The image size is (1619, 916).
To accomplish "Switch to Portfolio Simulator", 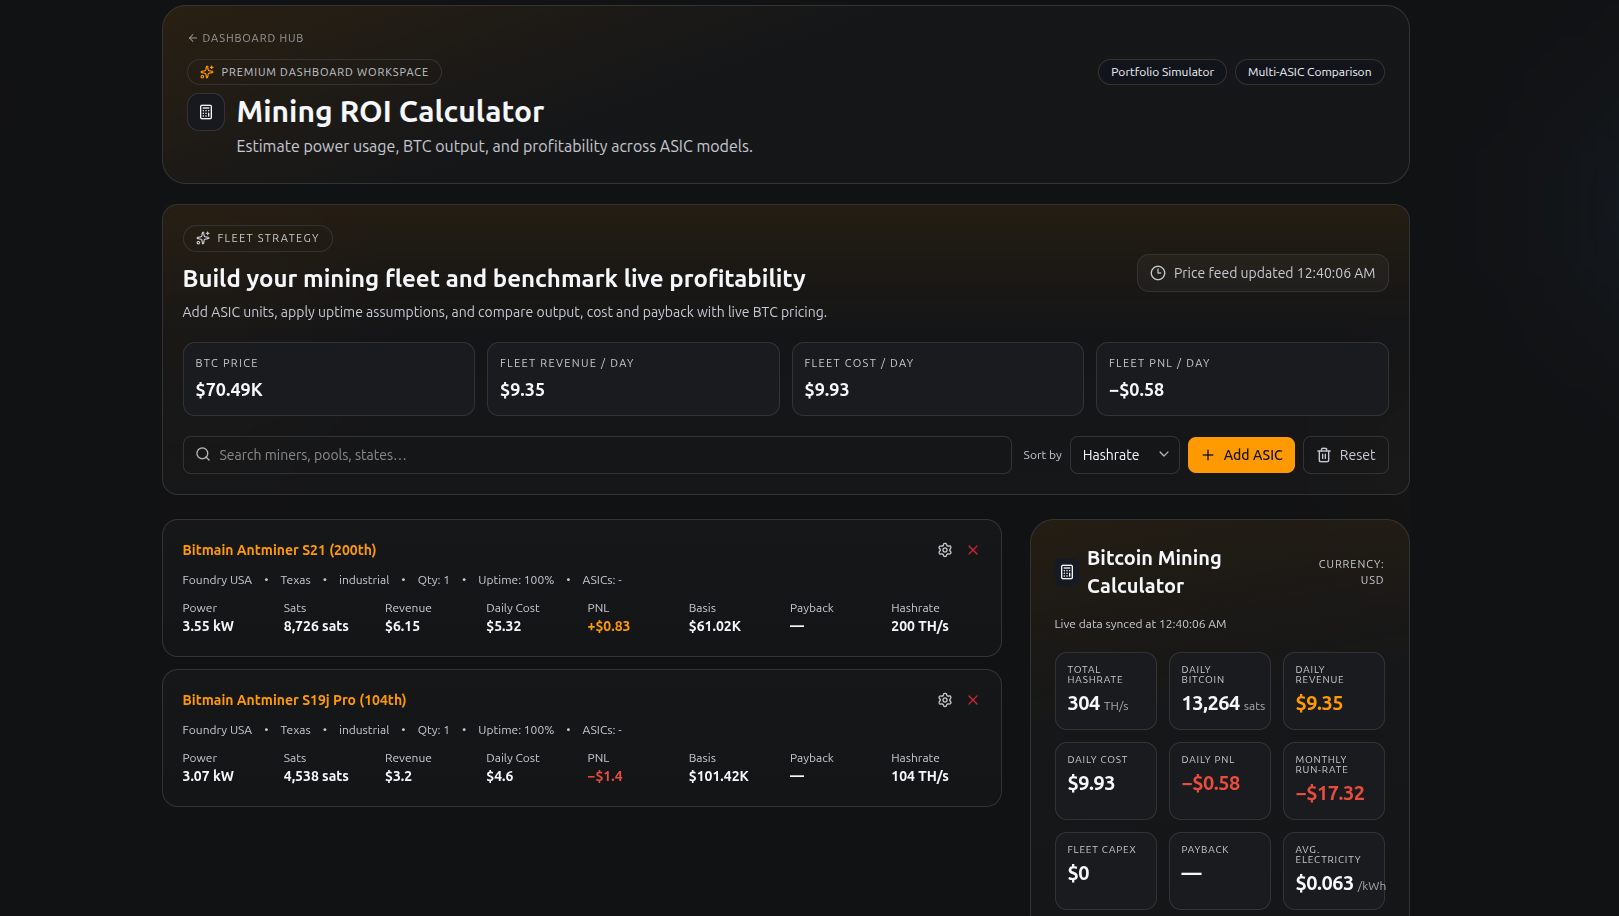I will [x=1162, y=71].
